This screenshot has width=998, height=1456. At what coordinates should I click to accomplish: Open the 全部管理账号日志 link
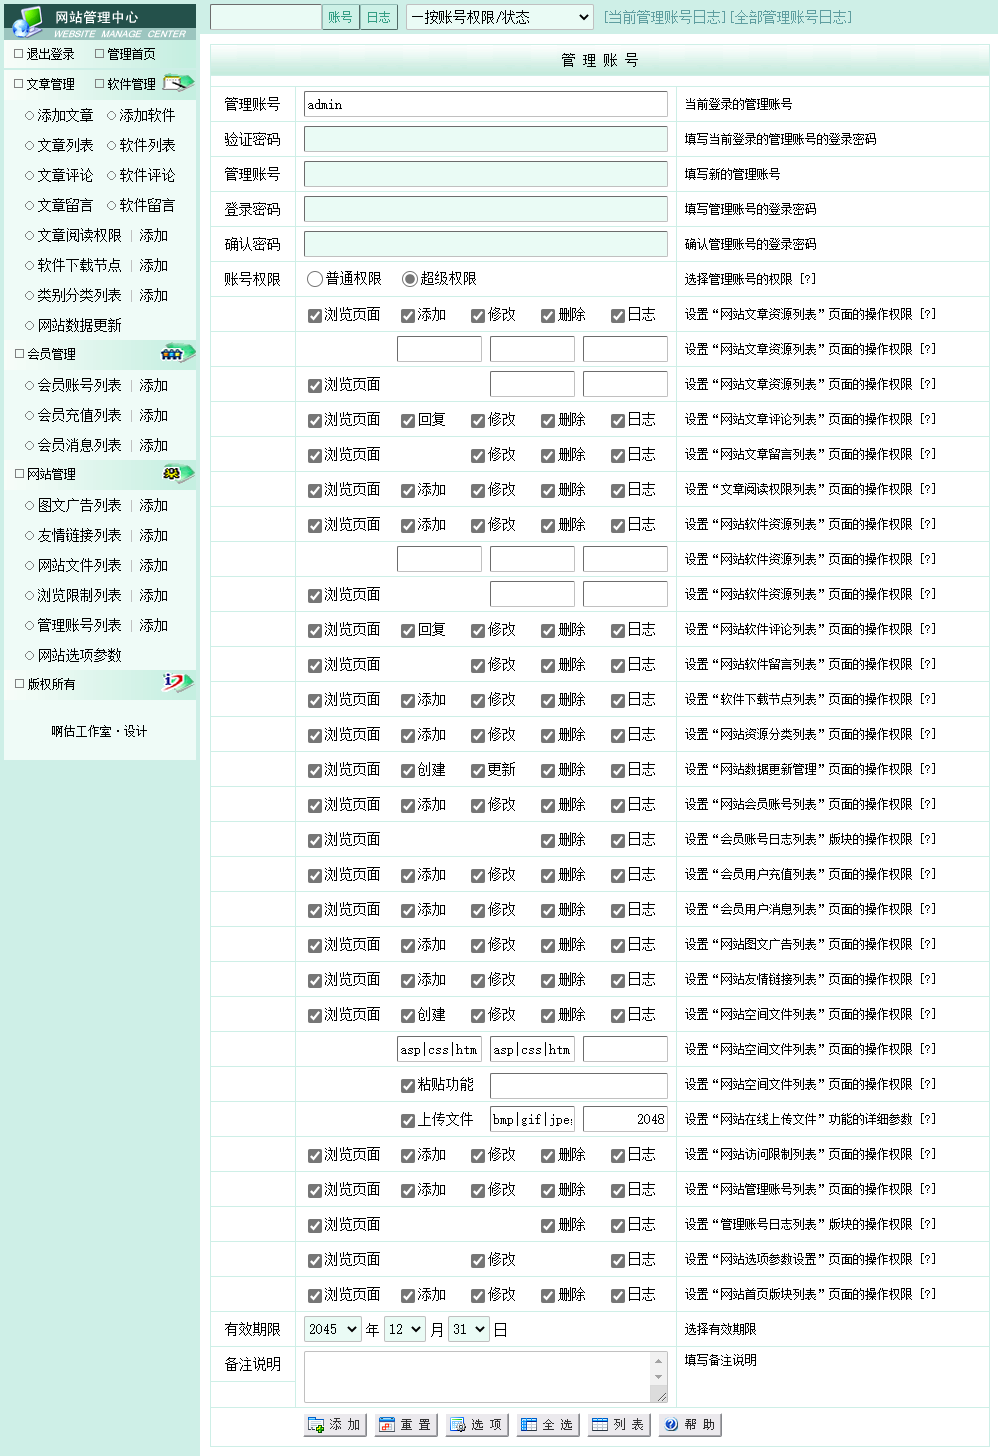(791, 17)
